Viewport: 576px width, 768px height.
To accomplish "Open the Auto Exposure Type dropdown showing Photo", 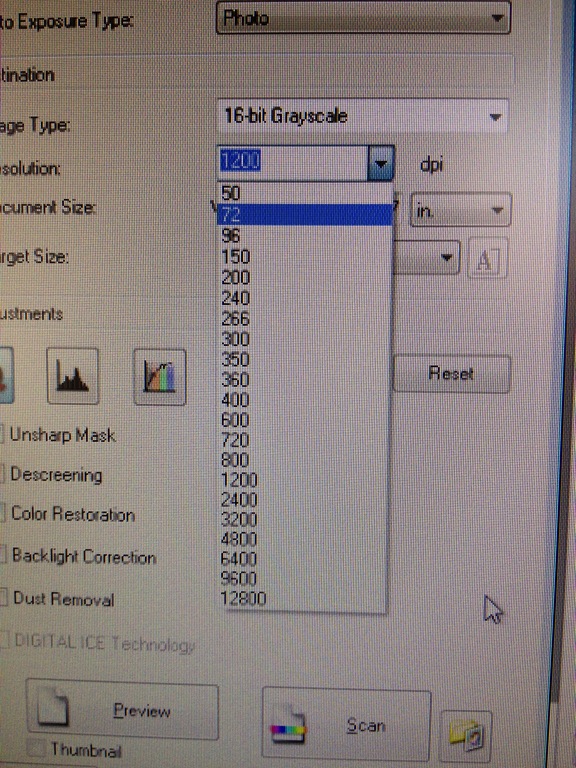I will pyautogui.click(x=363, y=18).
